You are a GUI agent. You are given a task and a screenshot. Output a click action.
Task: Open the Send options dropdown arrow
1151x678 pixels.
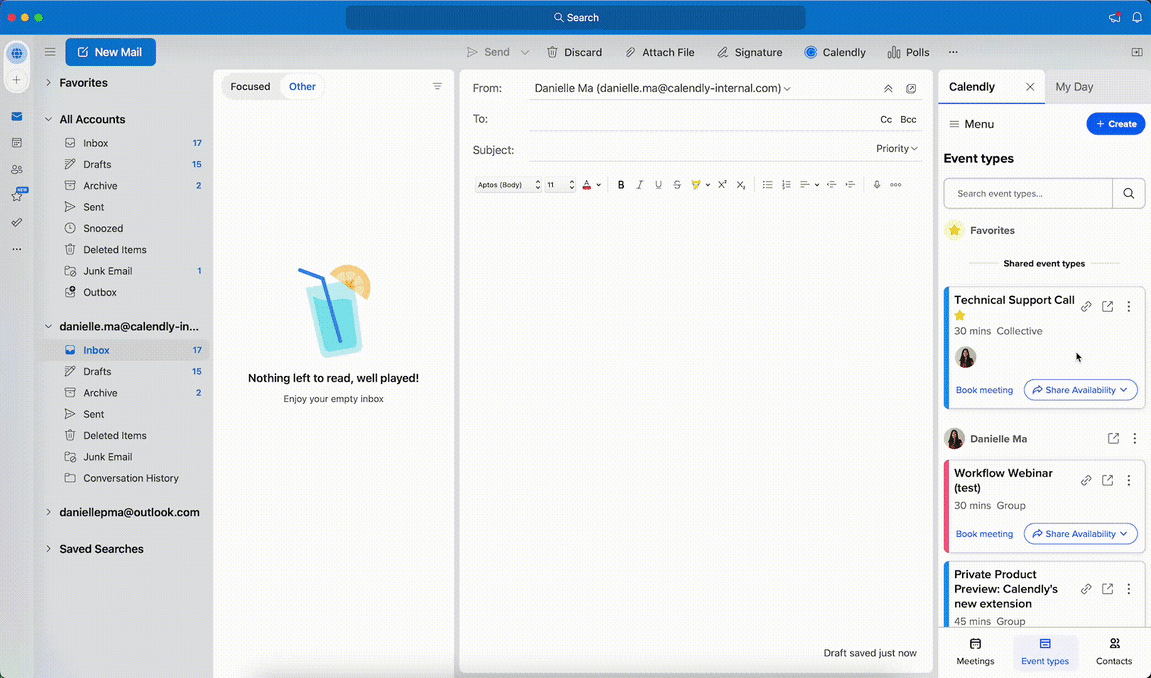tap(525, 52)
